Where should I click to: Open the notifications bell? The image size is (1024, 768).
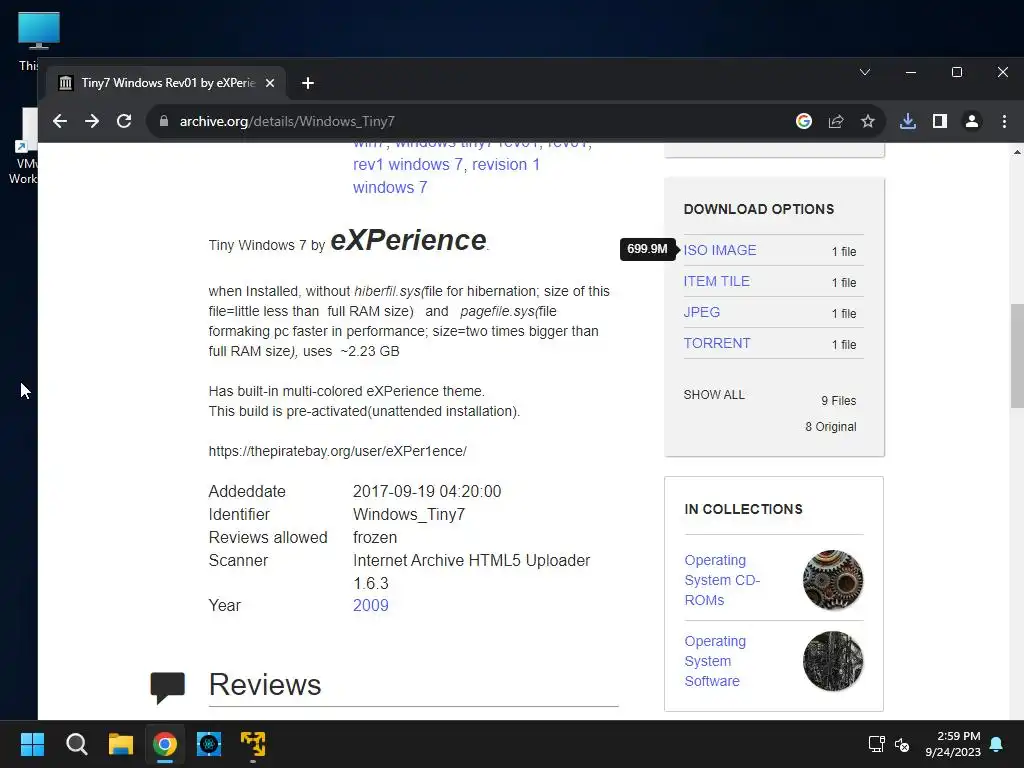tap(997, 744)
